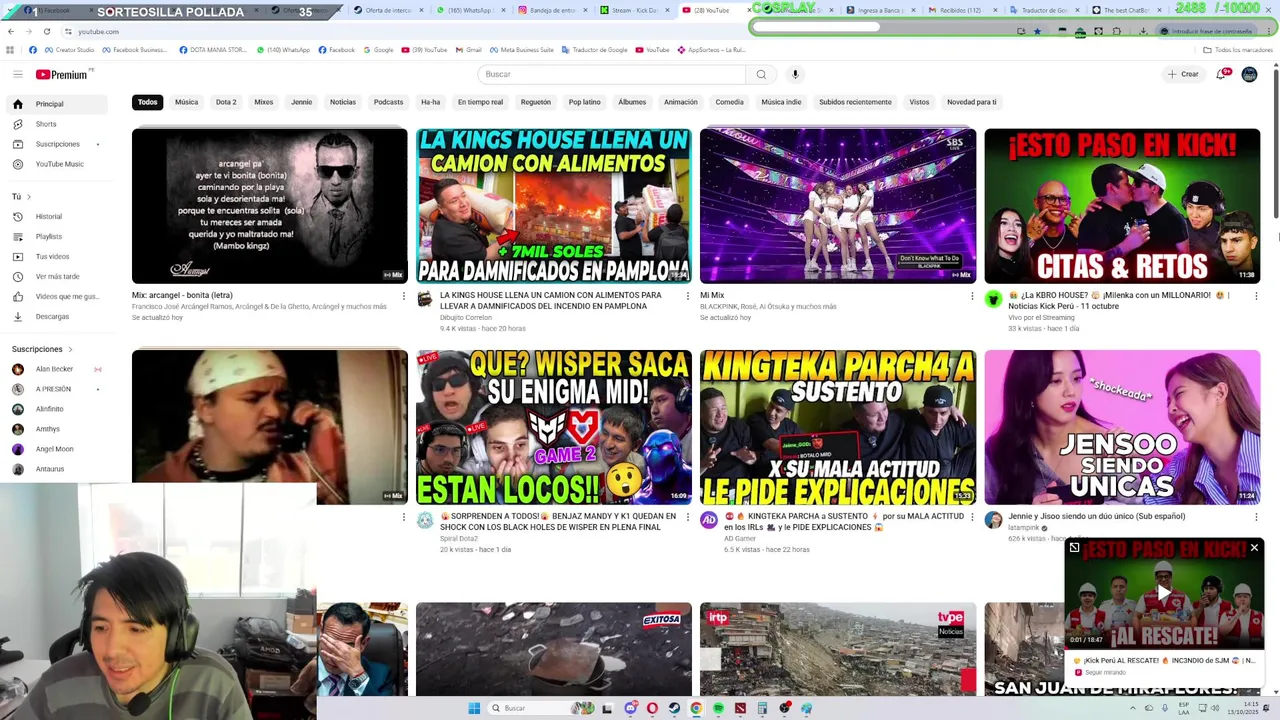Open the Angel Moon subscription channel
The height and width of the screenshot is (720, 1280).
click(56, 449)
